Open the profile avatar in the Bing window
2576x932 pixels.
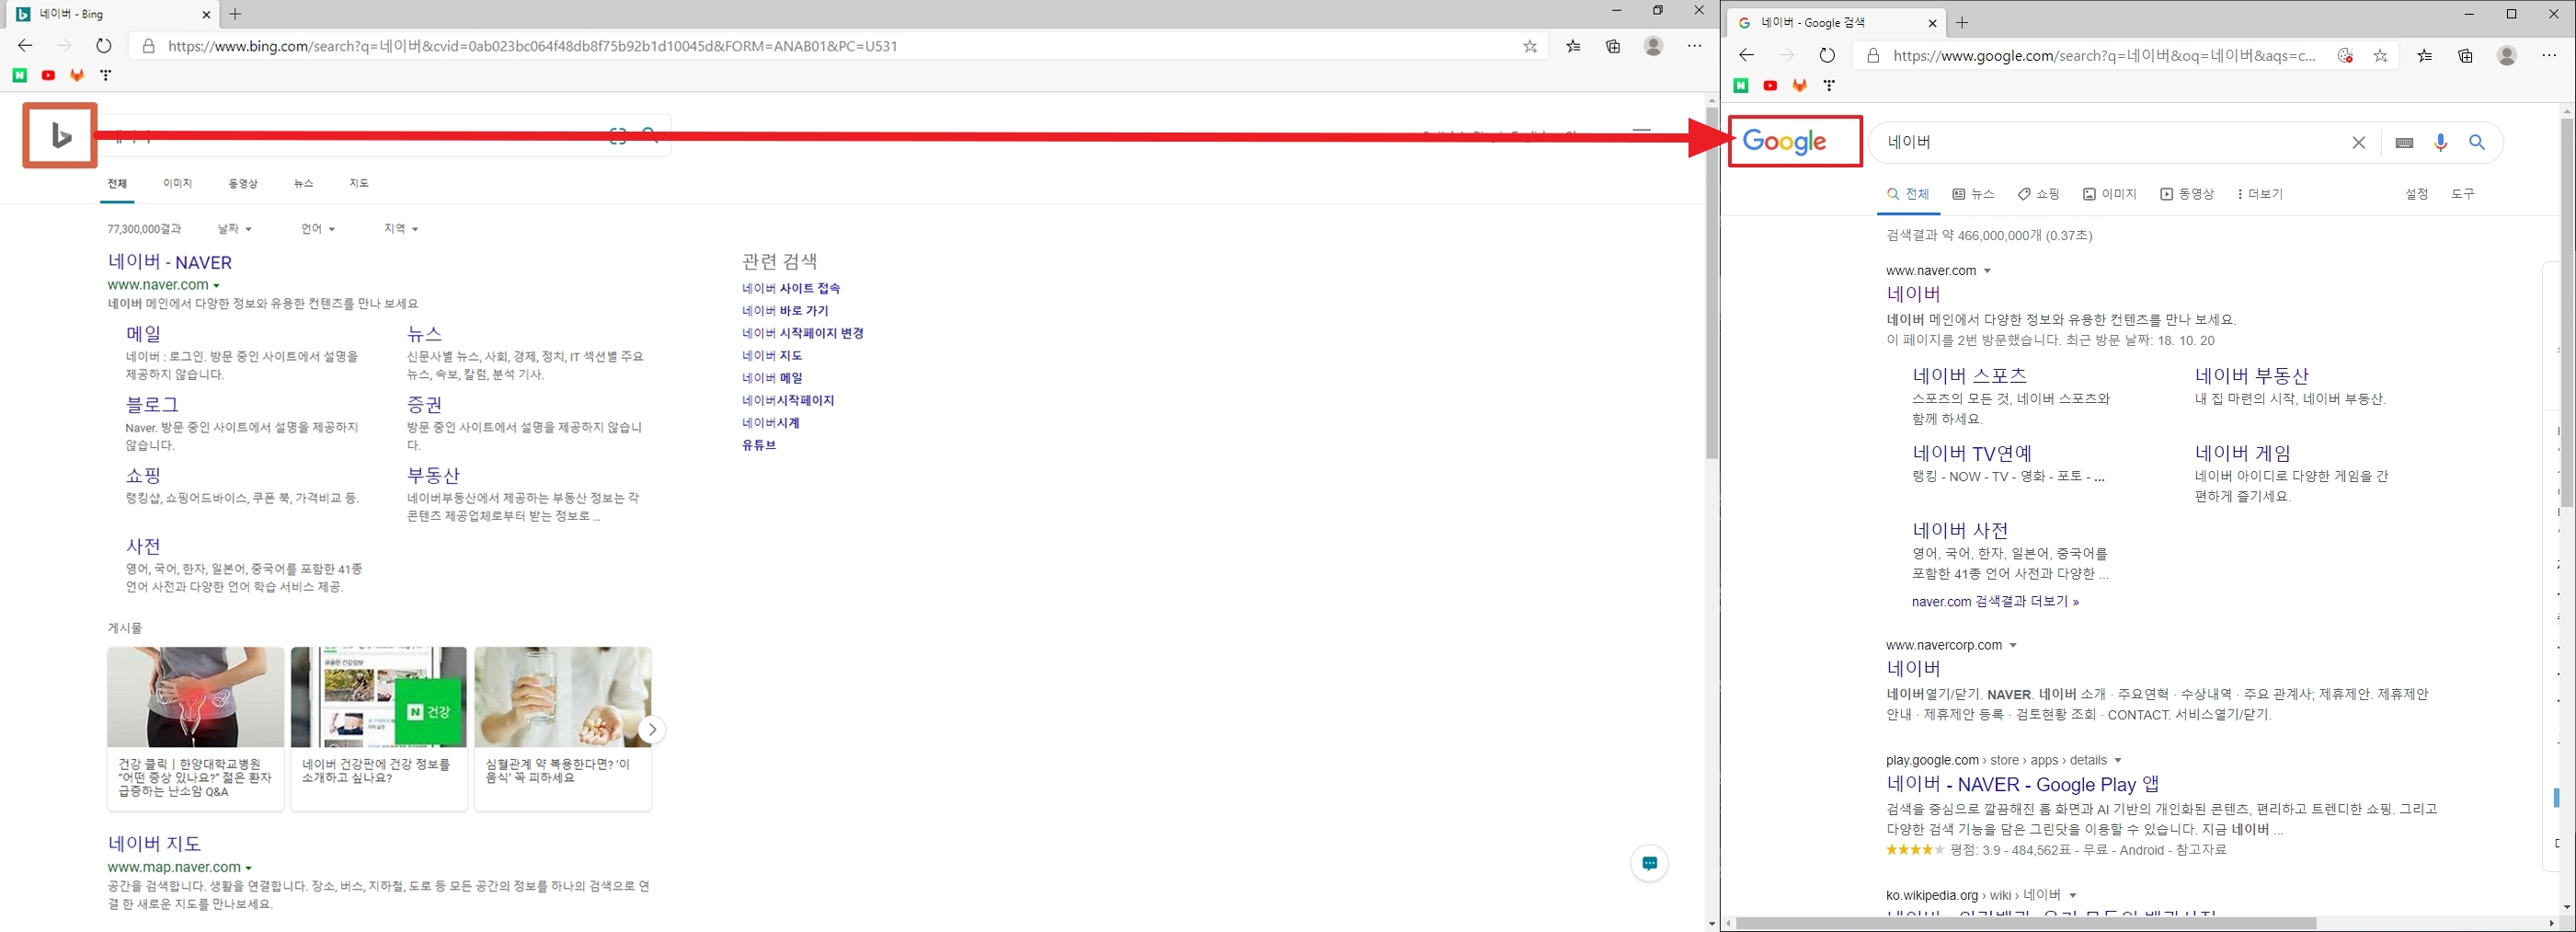[1654, 46]
